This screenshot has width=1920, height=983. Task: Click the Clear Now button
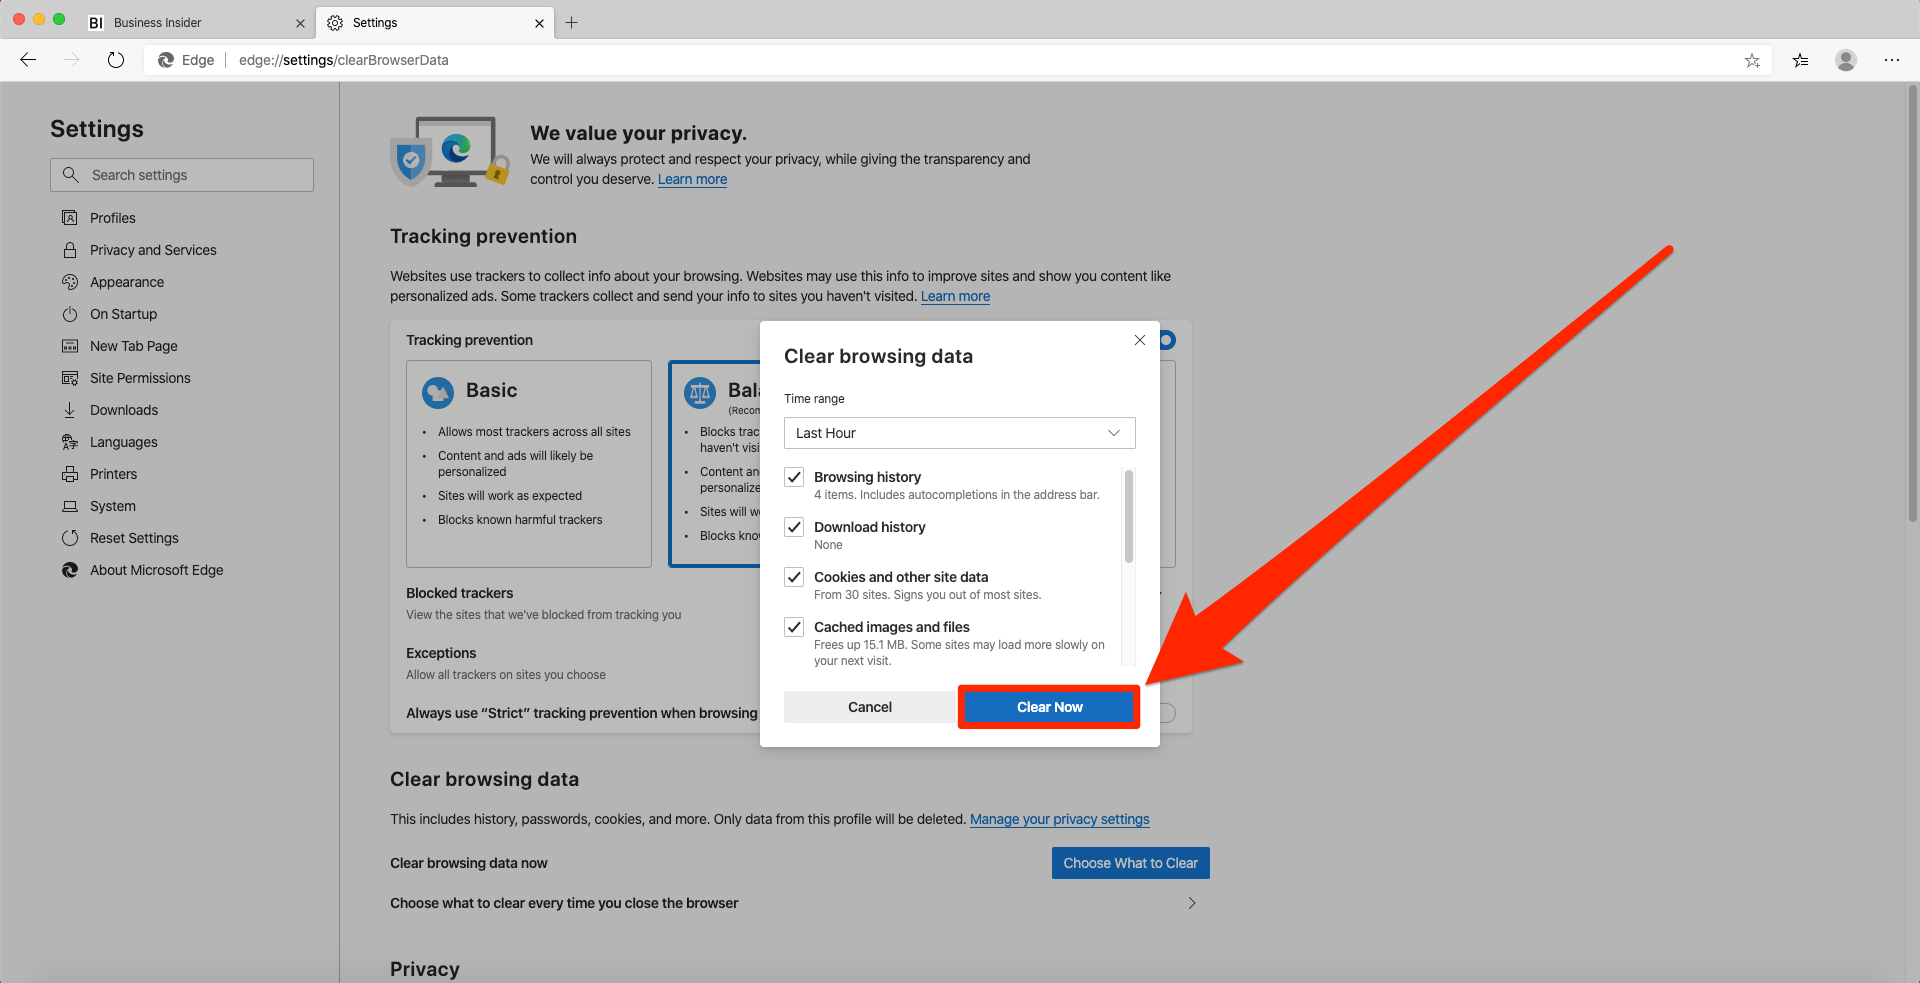coord(1049,707)
